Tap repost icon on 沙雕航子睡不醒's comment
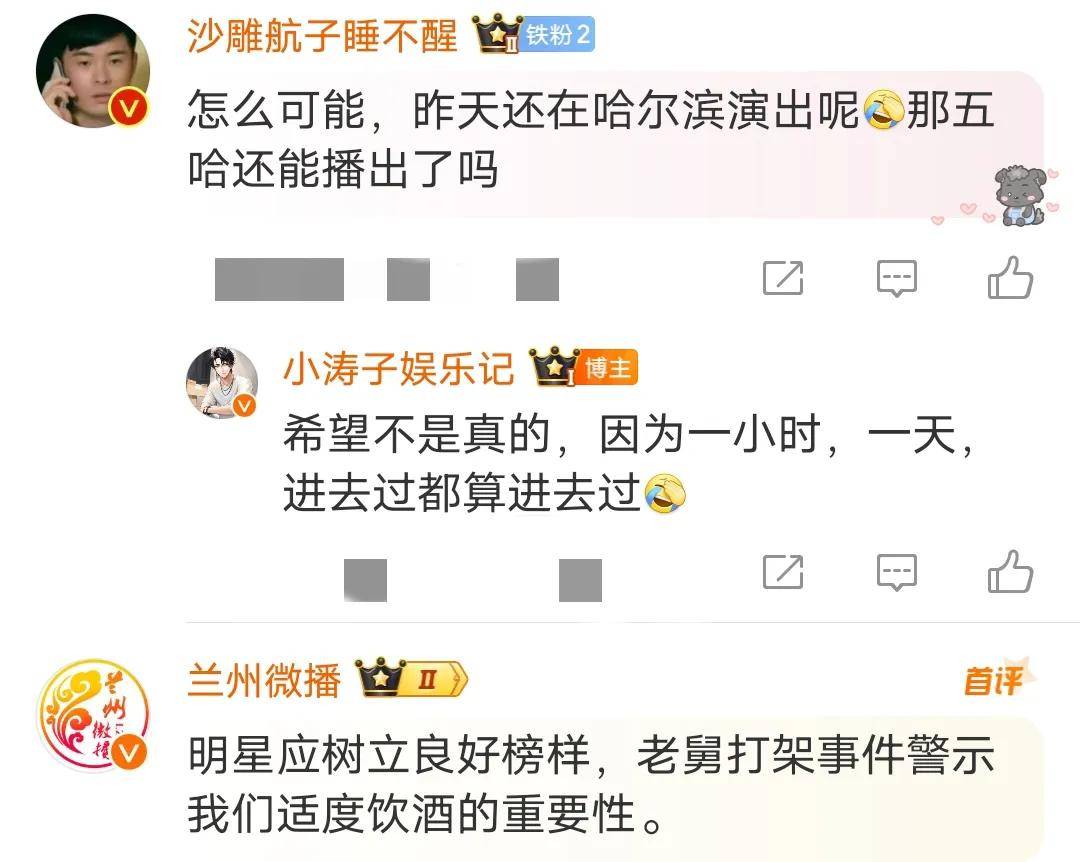This screenshot has height=862, width=1080. [783, 278]
